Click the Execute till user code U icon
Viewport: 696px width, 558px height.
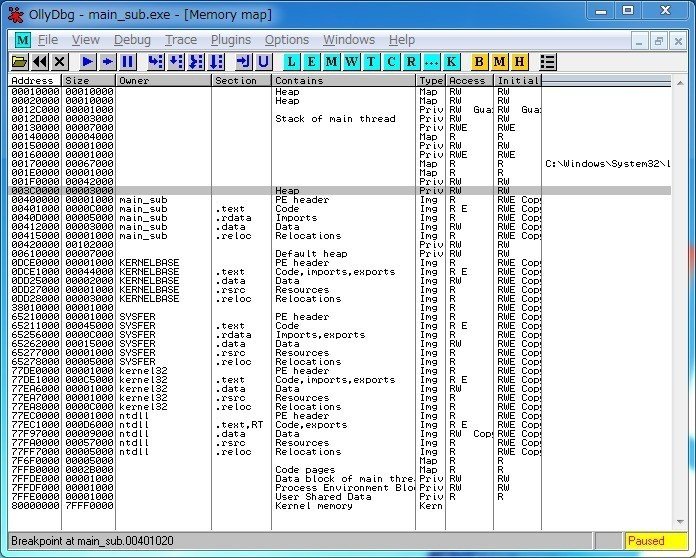pyautogui.click(x=263, y=62)
